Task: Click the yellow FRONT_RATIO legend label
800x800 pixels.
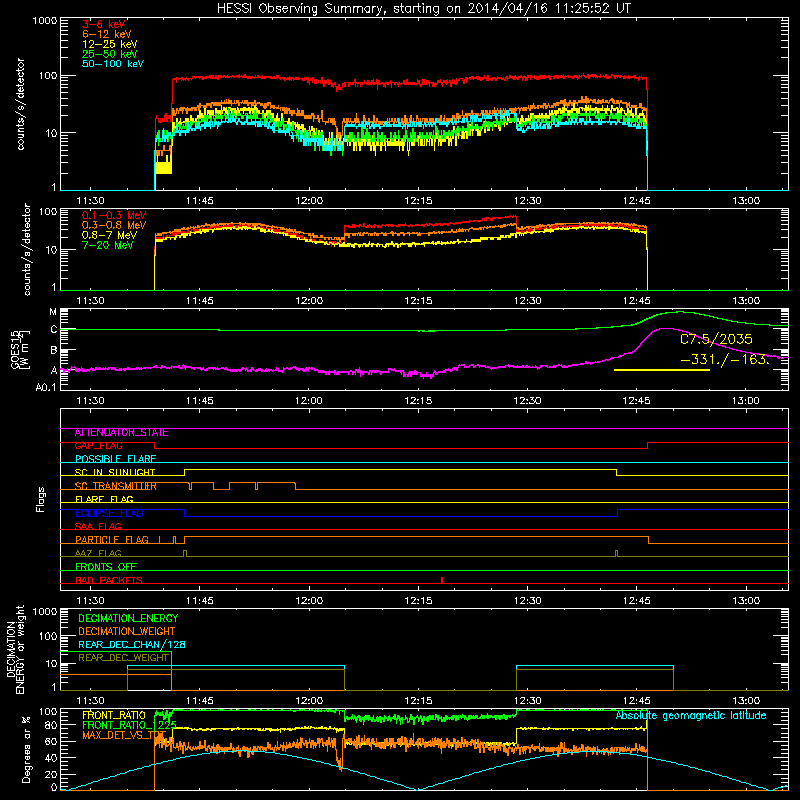Action: (114, 716)
